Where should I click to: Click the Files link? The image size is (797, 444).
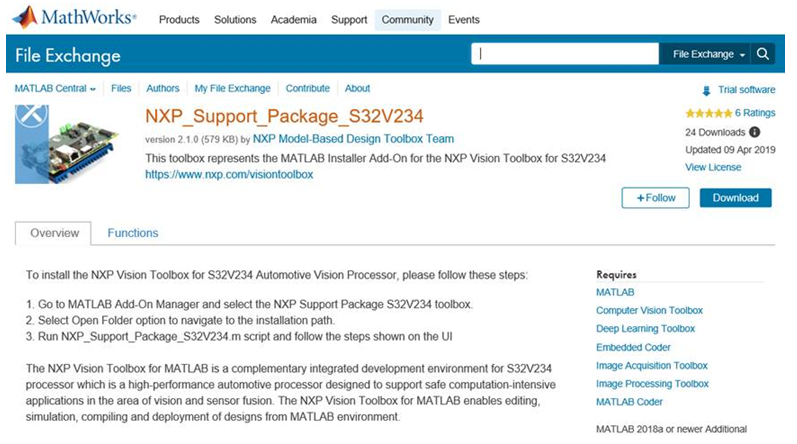tap(121, 88)
